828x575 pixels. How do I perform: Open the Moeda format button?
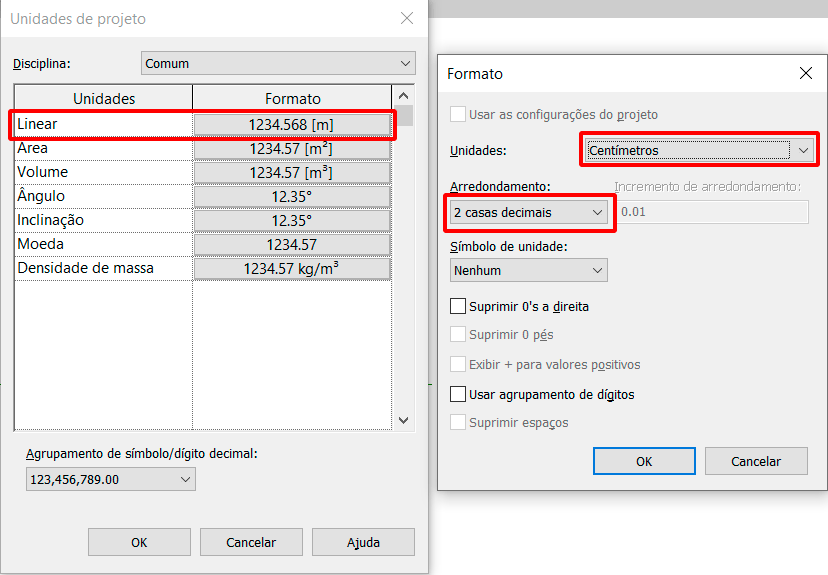pos(292,245)
